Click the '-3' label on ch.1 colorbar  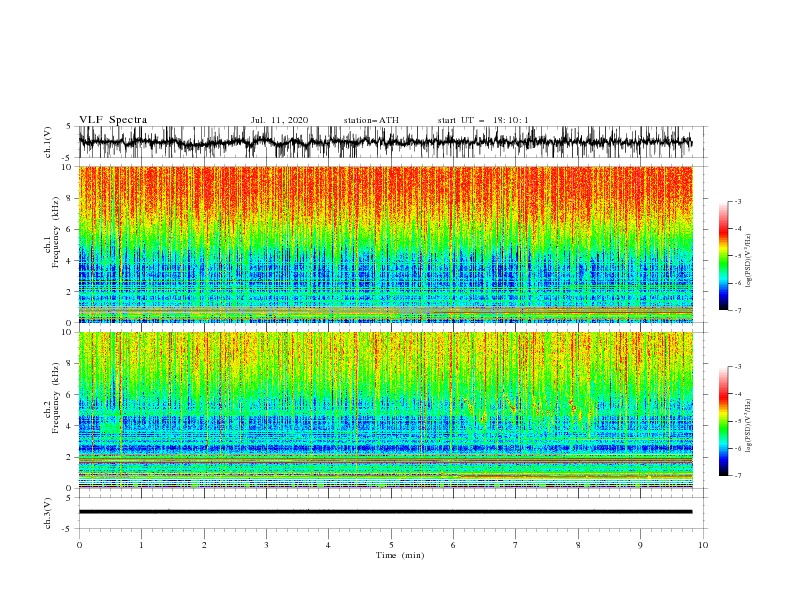point(737,201)
